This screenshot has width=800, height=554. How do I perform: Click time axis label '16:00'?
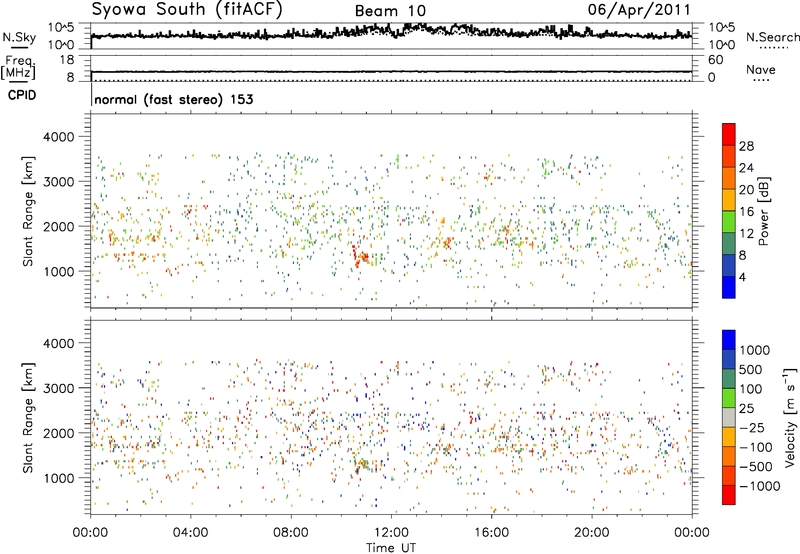[x=491, y=533]
